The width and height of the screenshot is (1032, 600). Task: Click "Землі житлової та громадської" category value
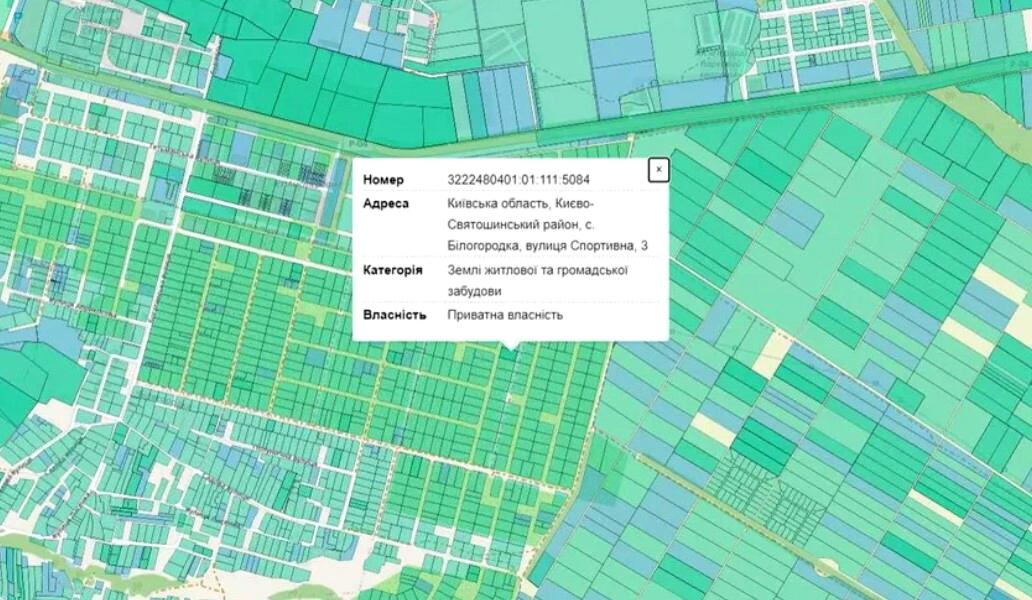click(537, 270)
